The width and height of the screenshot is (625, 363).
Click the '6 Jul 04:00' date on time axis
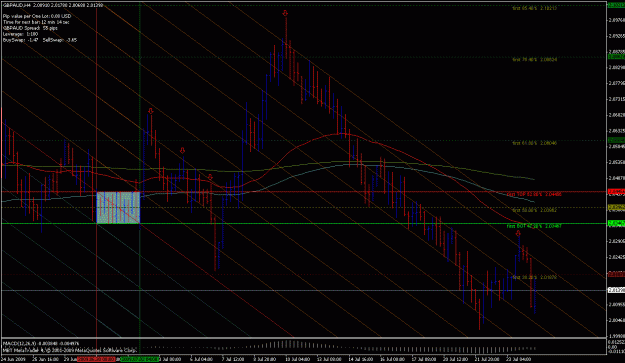[201, 359]
